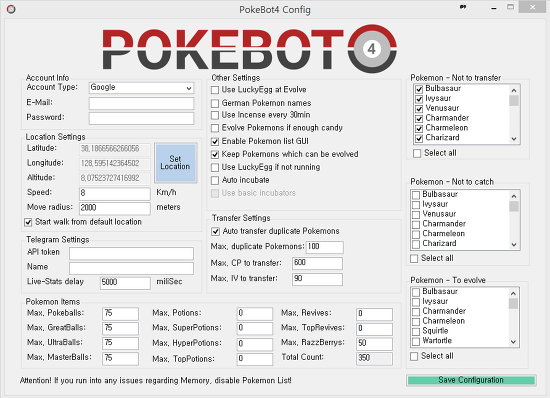Click the Save Configuration button
550x398 pixels.
[x=471, y=380]
